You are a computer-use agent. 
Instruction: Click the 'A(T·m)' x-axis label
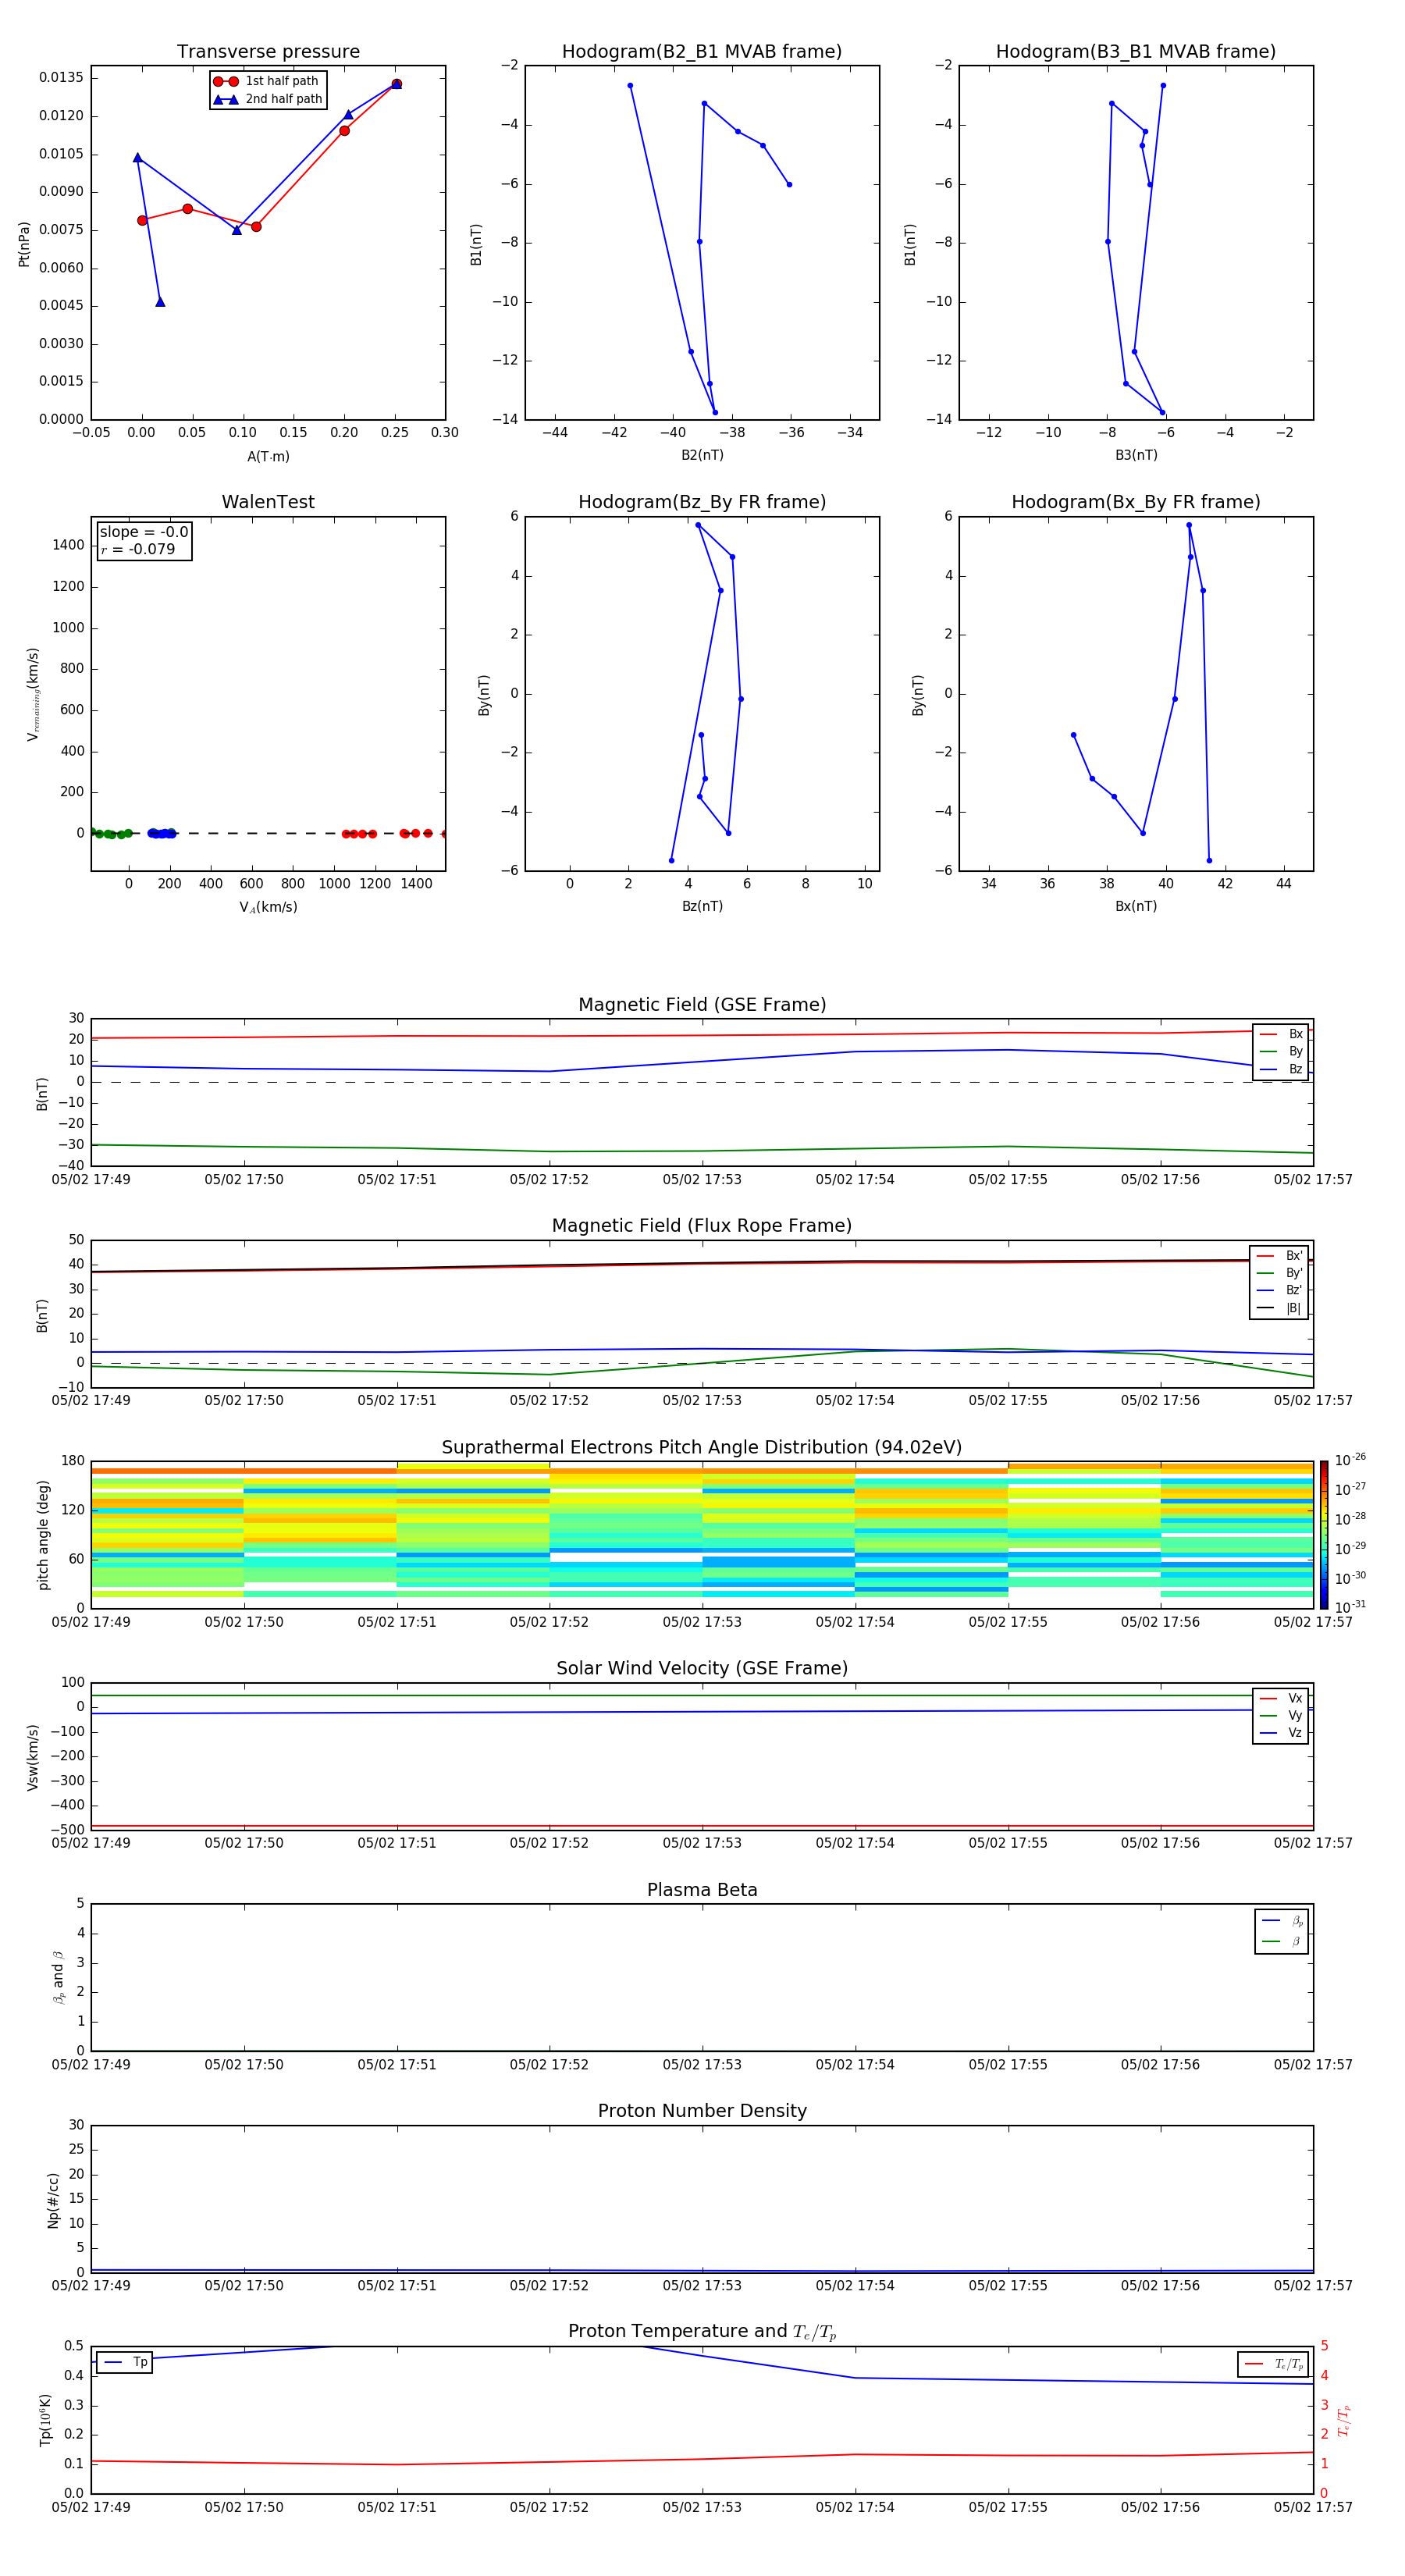click(268, 457)
